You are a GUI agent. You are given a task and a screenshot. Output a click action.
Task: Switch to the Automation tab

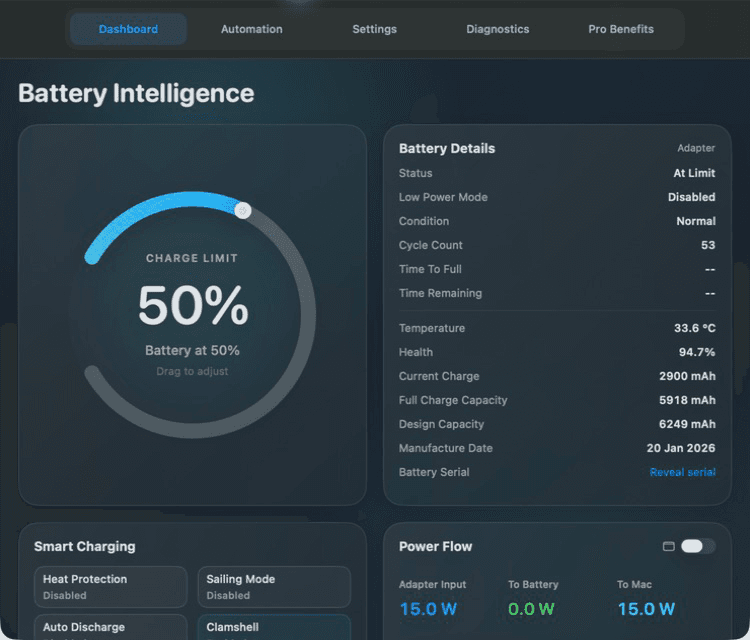[252, 29]
